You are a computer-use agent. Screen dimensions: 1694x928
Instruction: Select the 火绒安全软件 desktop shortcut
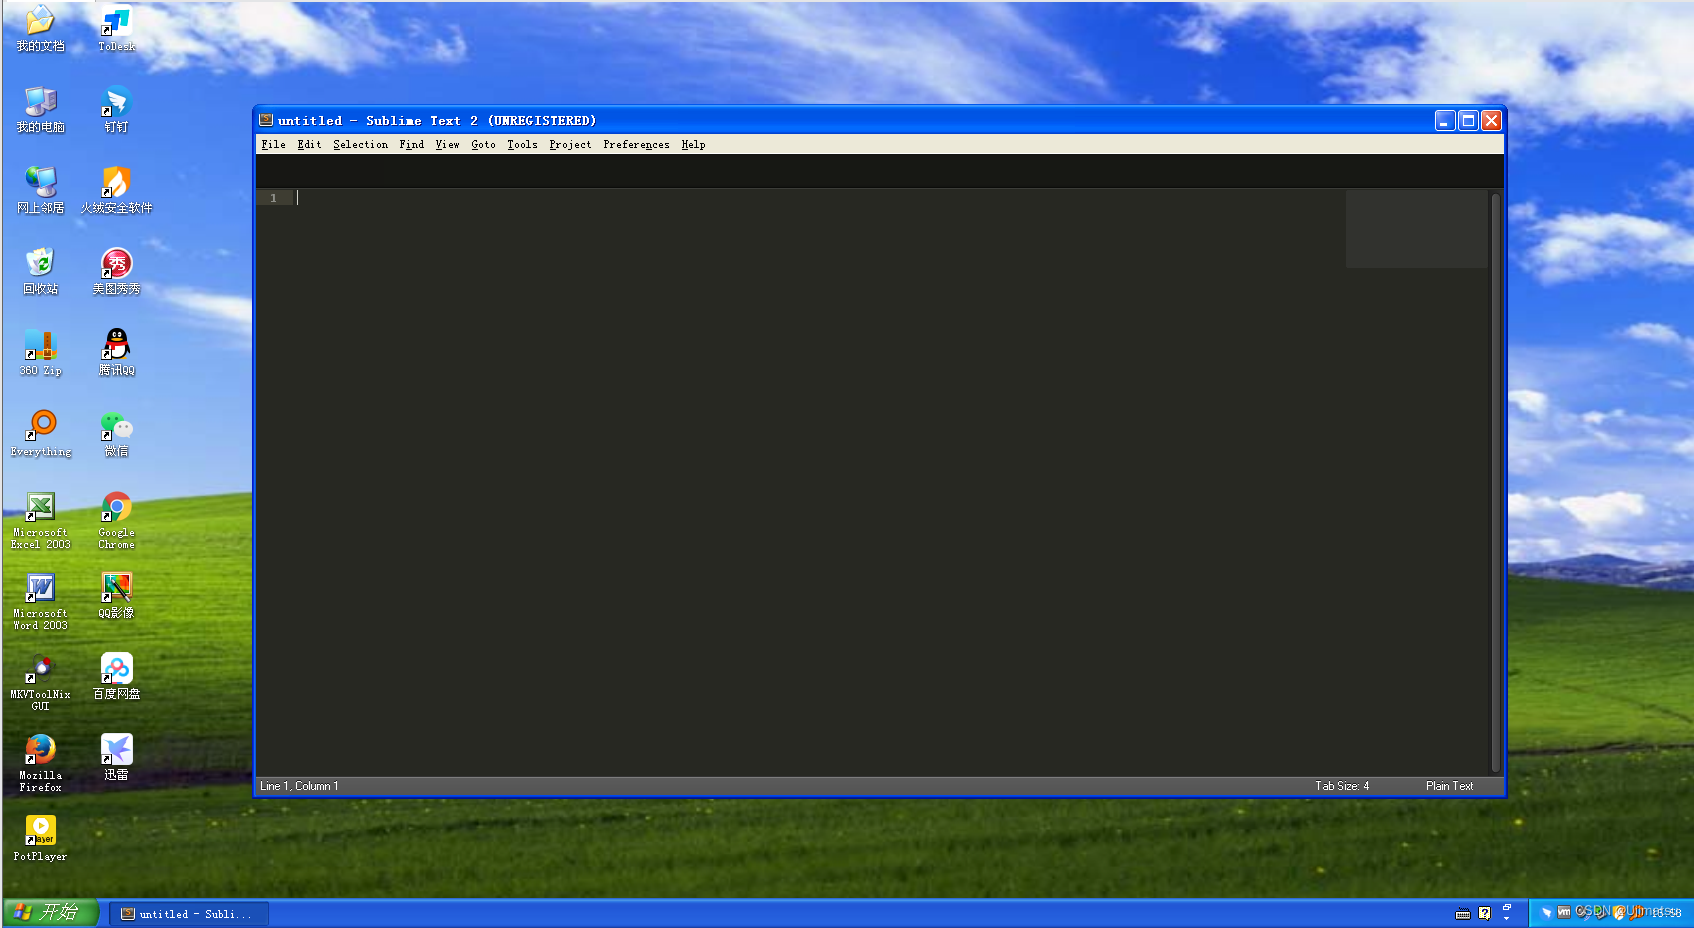pos(116,190)
